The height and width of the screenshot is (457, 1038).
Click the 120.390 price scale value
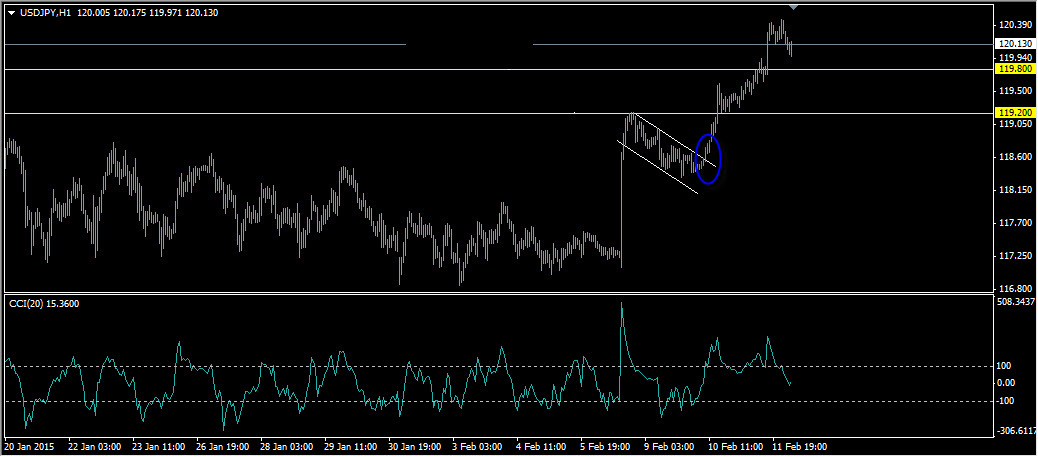point(1015,25)
